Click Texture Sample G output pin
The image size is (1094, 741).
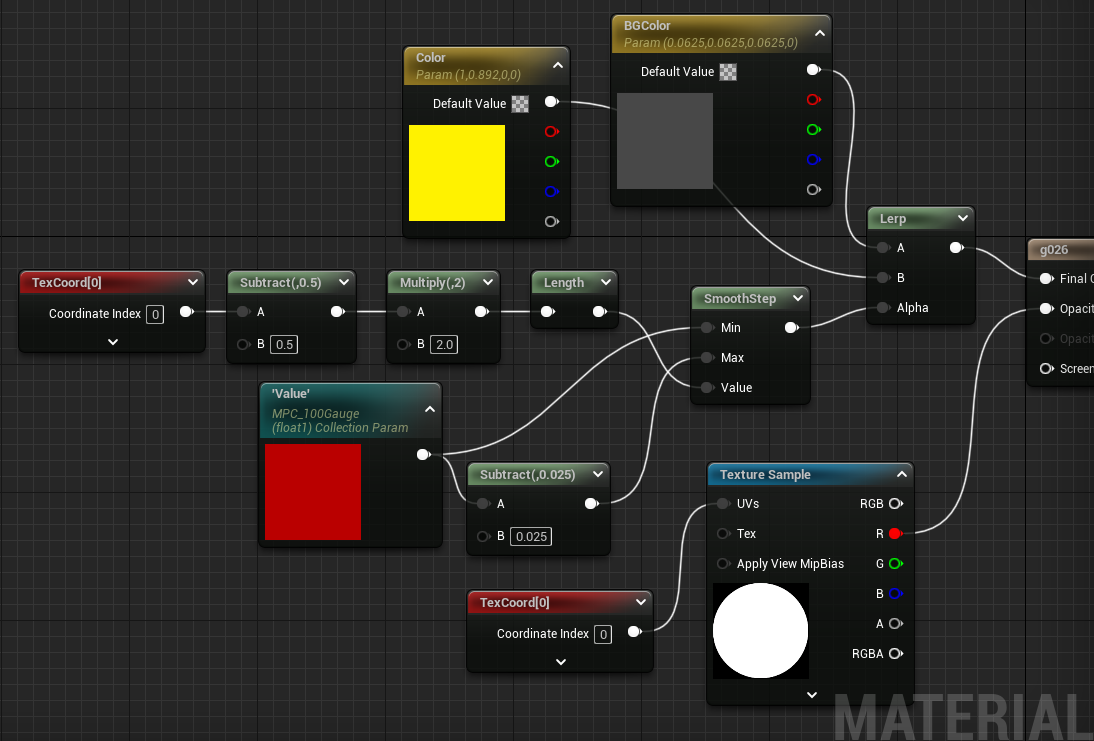tap(896, 564)
